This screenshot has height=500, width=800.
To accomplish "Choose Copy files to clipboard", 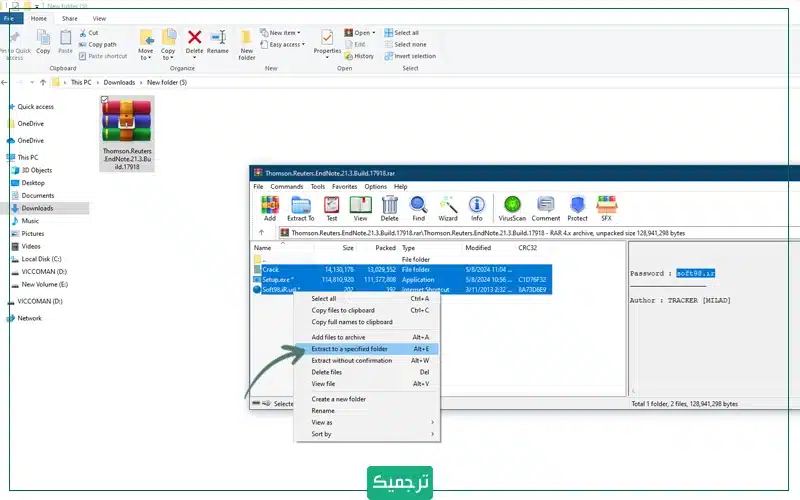I will coord(367,310).
